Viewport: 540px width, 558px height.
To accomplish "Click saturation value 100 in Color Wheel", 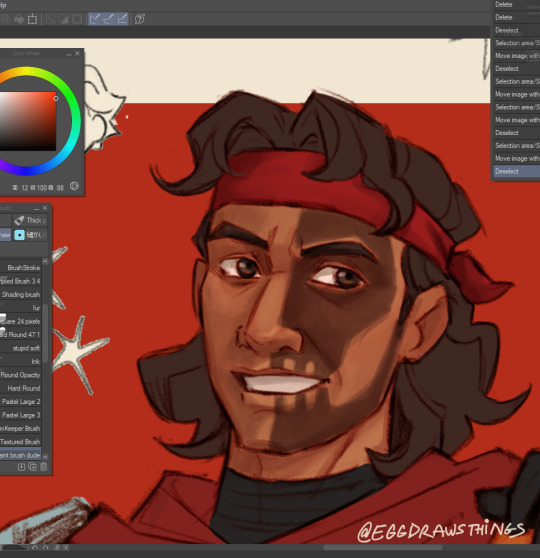I will point(42,188).
